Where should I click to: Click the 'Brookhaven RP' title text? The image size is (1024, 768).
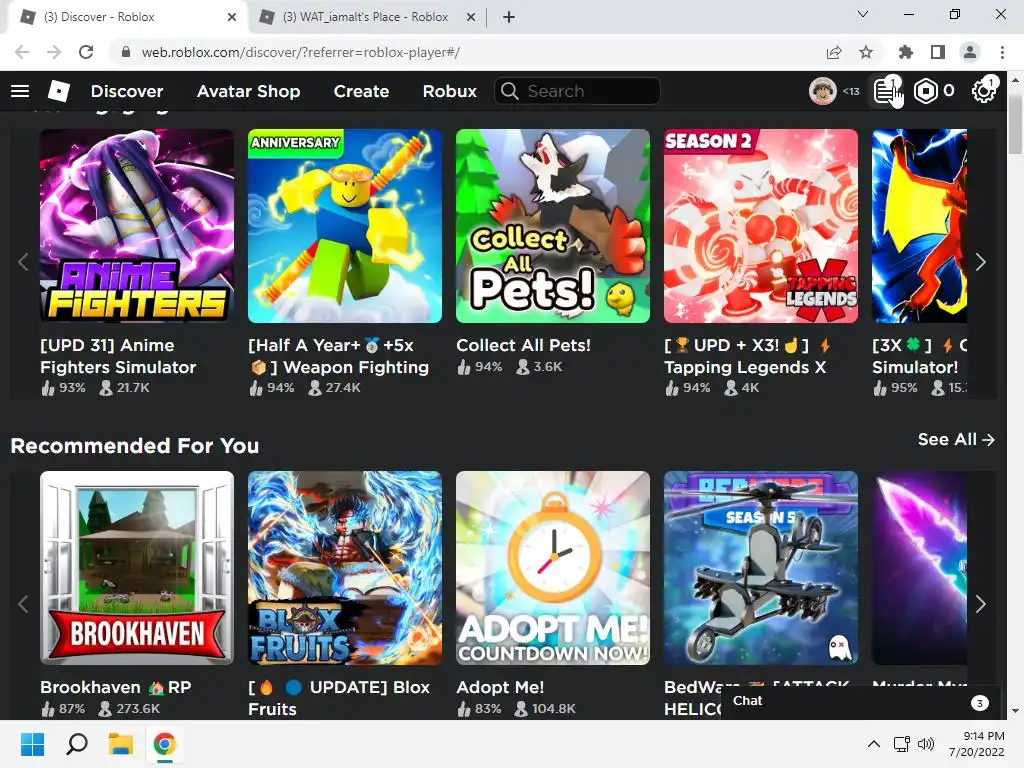116,687
